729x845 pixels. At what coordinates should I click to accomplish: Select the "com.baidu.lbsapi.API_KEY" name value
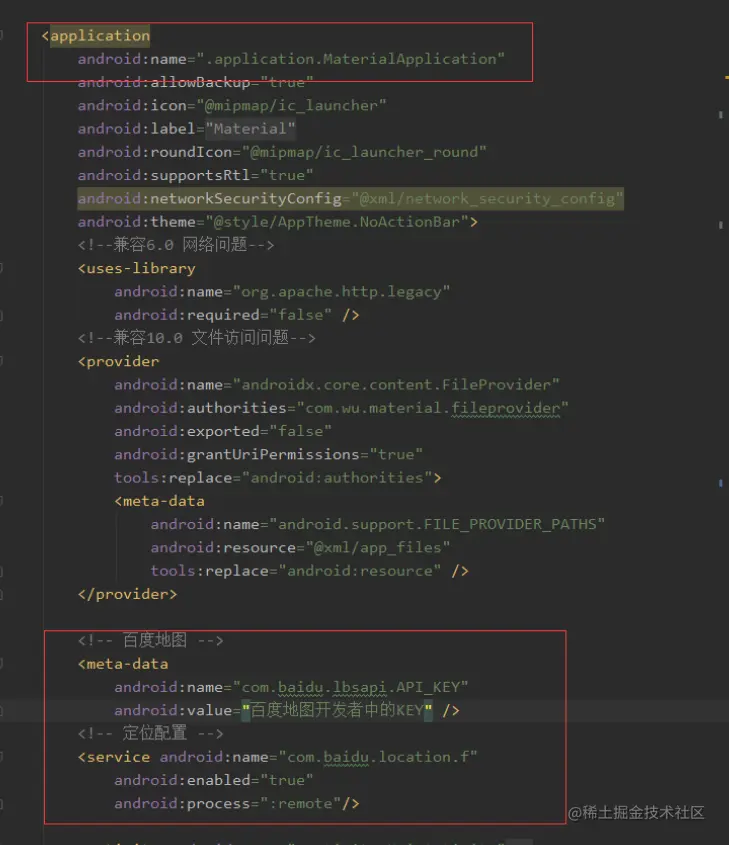pos(350,687)
